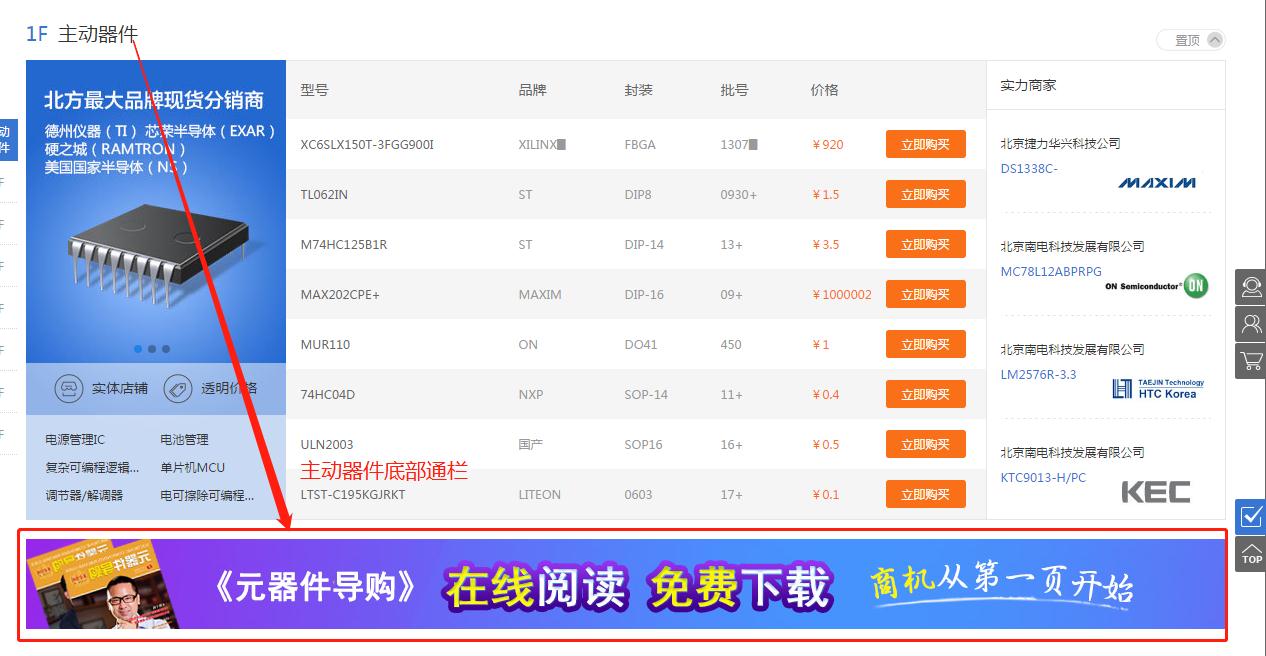The image size is (1266, 656).
Task: Click the LITEON brand cell
Action: (x=540, y=494)
